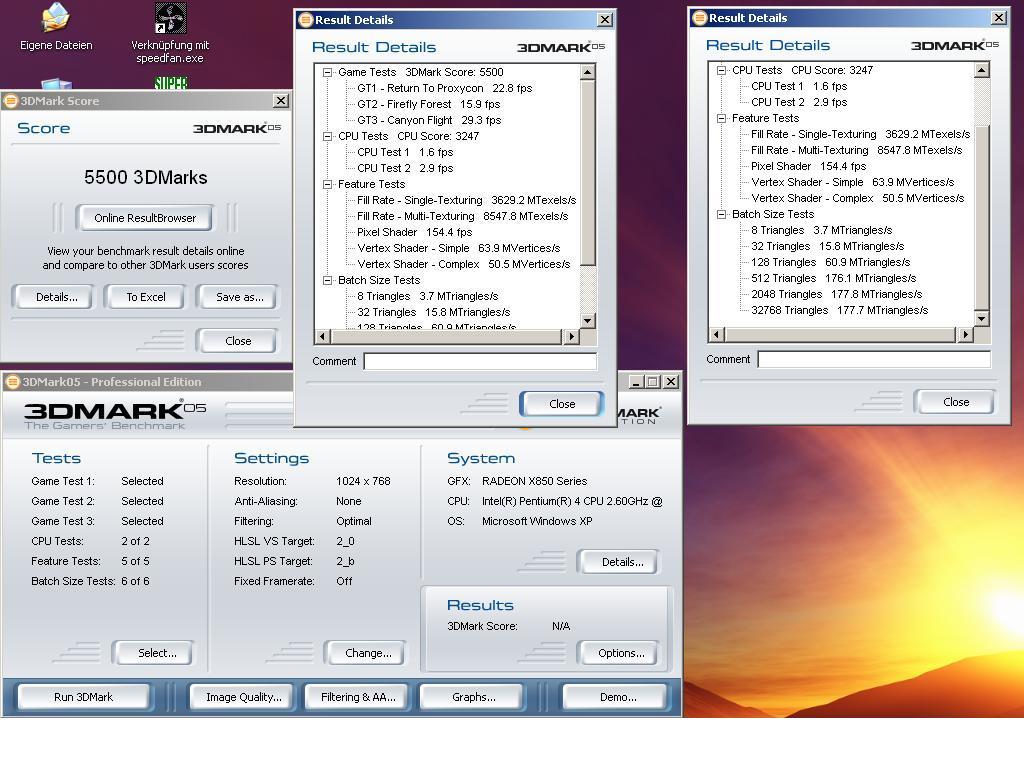1024x768 pixels.
Task: Start benchmark with Run 3DMark
Action: point(84,697)
